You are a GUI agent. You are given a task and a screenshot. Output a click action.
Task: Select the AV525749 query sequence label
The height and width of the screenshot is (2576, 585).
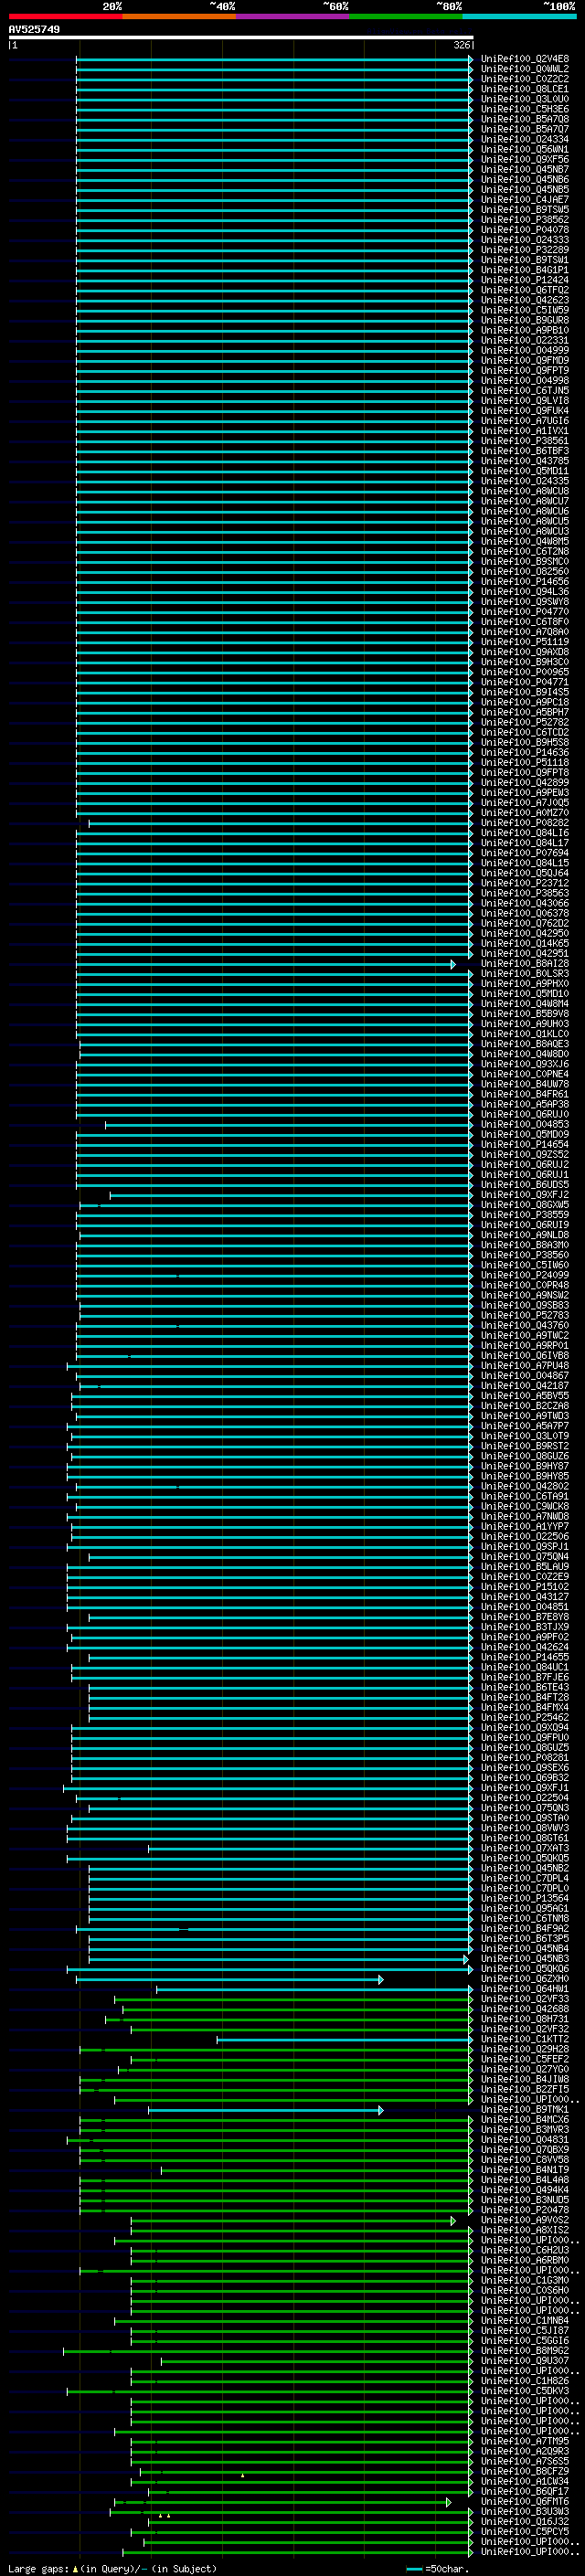tap(34, 30)
